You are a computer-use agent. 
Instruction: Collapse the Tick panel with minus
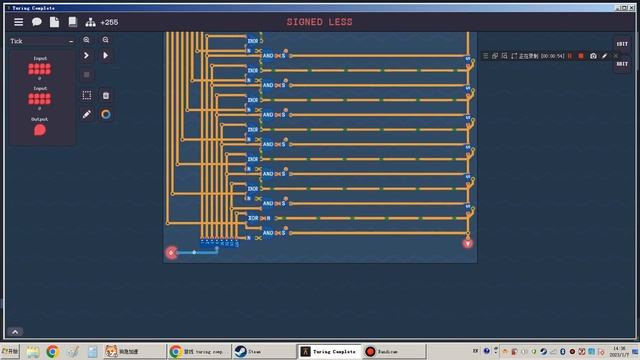(71, 41)
